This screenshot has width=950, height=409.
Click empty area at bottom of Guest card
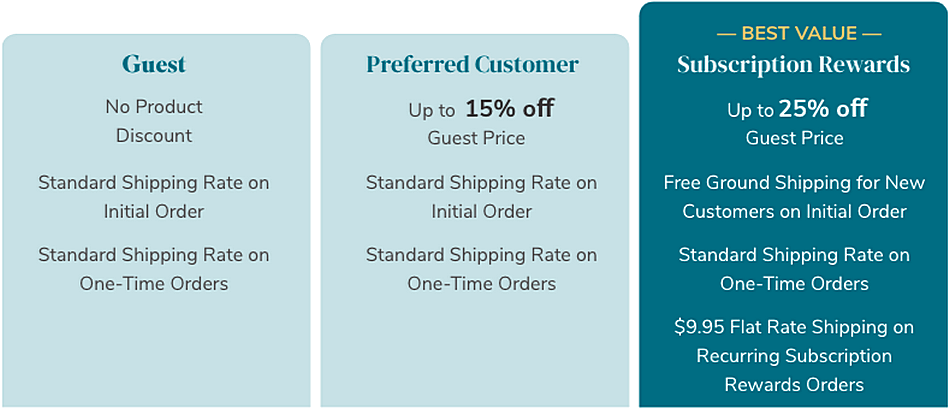tap(154, 350)
